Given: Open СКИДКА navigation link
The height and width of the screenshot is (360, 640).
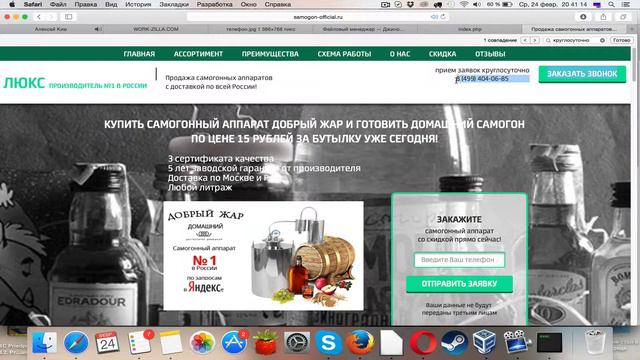Looking at the screenshot, I should (x=442, y=54).
